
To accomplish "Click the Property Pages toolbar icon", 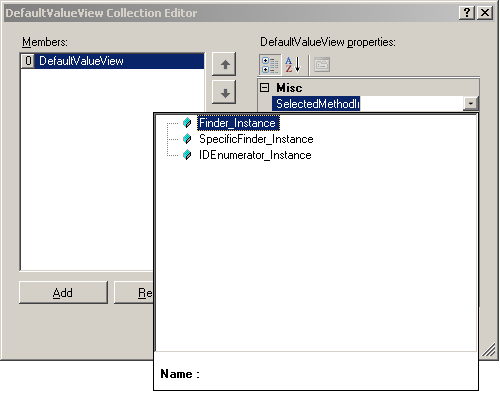I will (x=322, y=65).
